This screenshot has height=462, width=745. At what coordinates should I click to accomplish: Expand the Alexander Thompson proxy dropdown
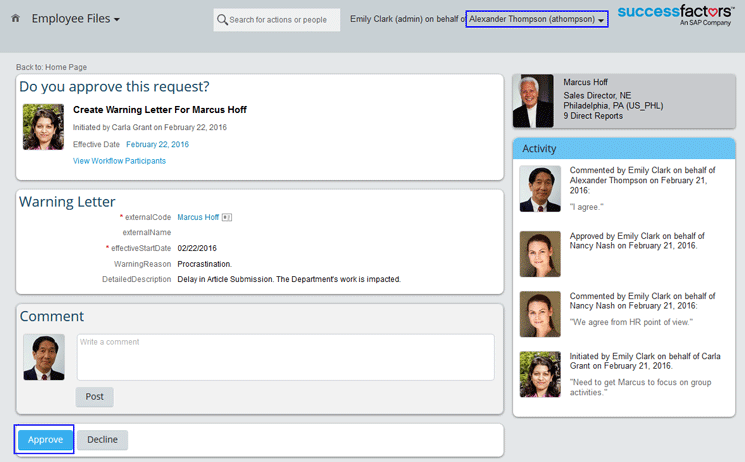coord(537,20)
